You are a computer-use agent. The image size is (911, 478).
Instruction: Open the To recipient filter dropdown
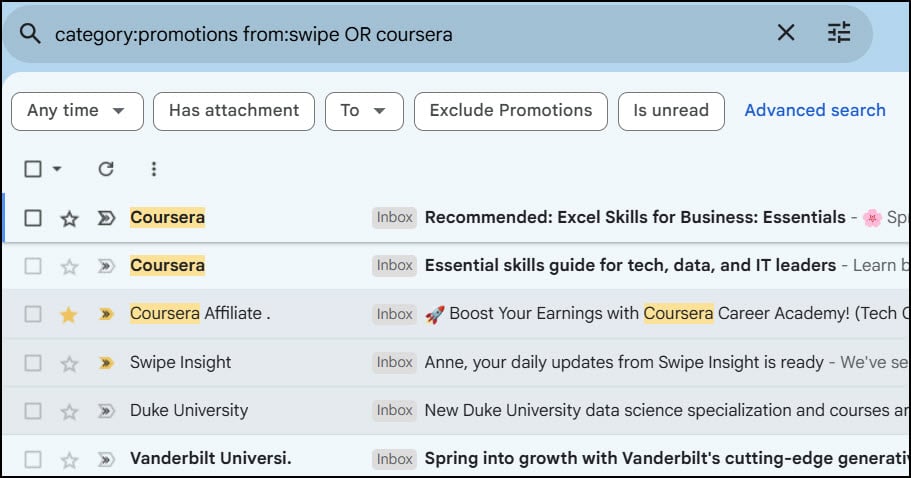point(364,111)
